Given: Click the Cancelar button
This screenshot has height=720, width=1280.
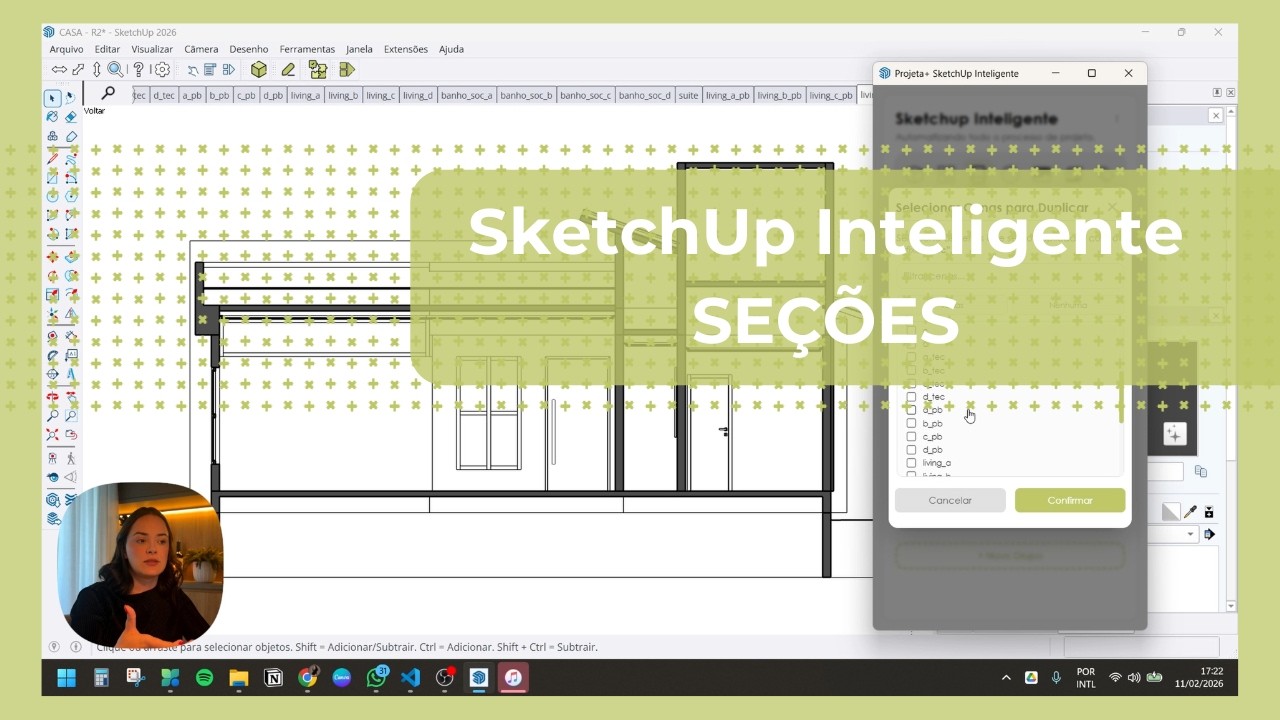Looking at the screenshot, I should (x=950, y=500).
